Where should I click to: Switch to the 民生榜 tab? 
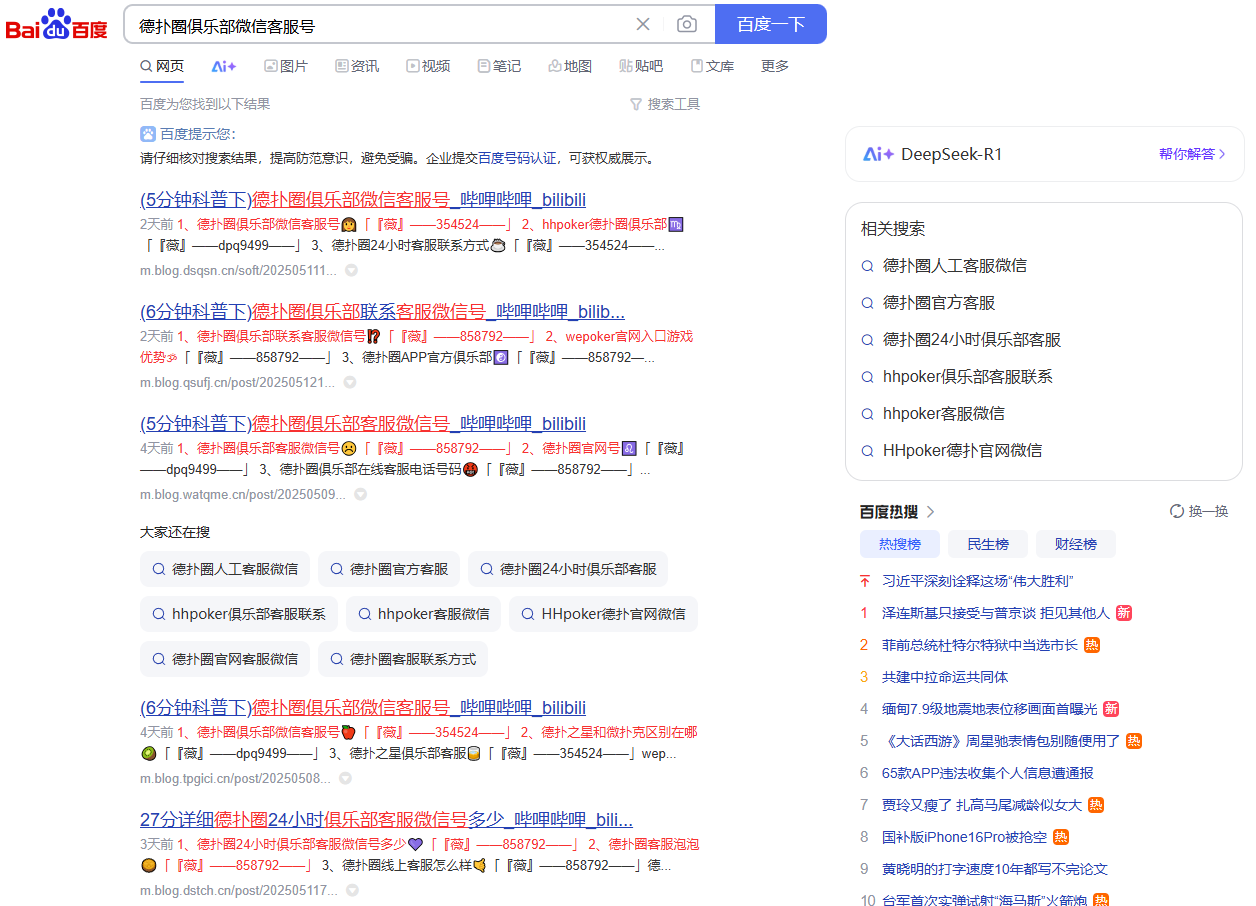point(988,544)
